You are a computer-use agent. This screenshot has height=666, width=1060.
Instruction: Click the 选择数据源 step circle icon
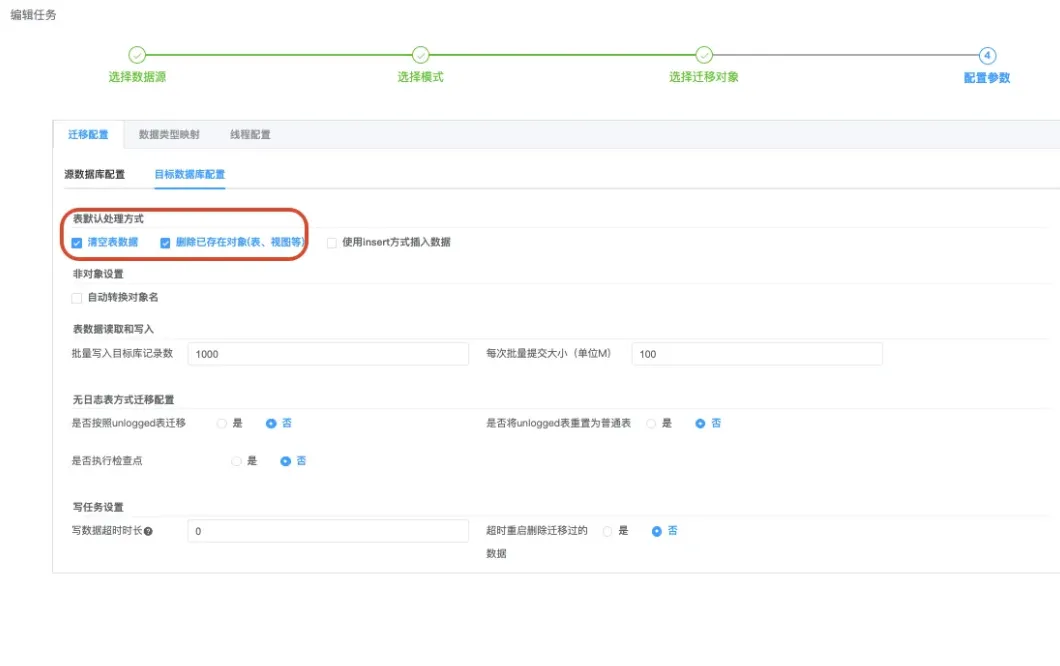point(137,55)
